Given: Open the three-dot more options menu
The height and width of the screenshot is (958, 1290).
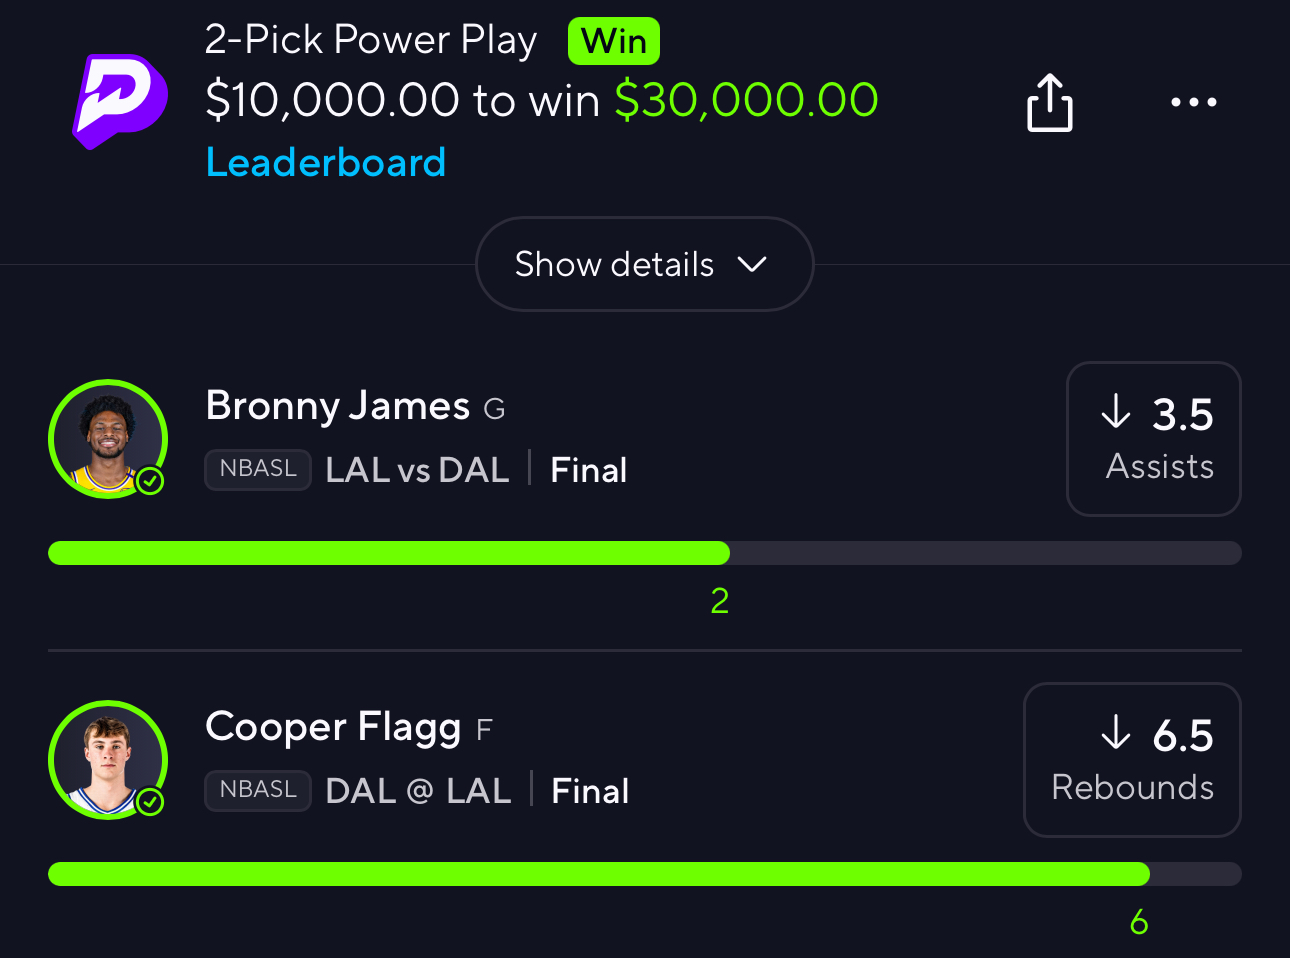Looking at the screenshot, I should tap(1193, 102).
